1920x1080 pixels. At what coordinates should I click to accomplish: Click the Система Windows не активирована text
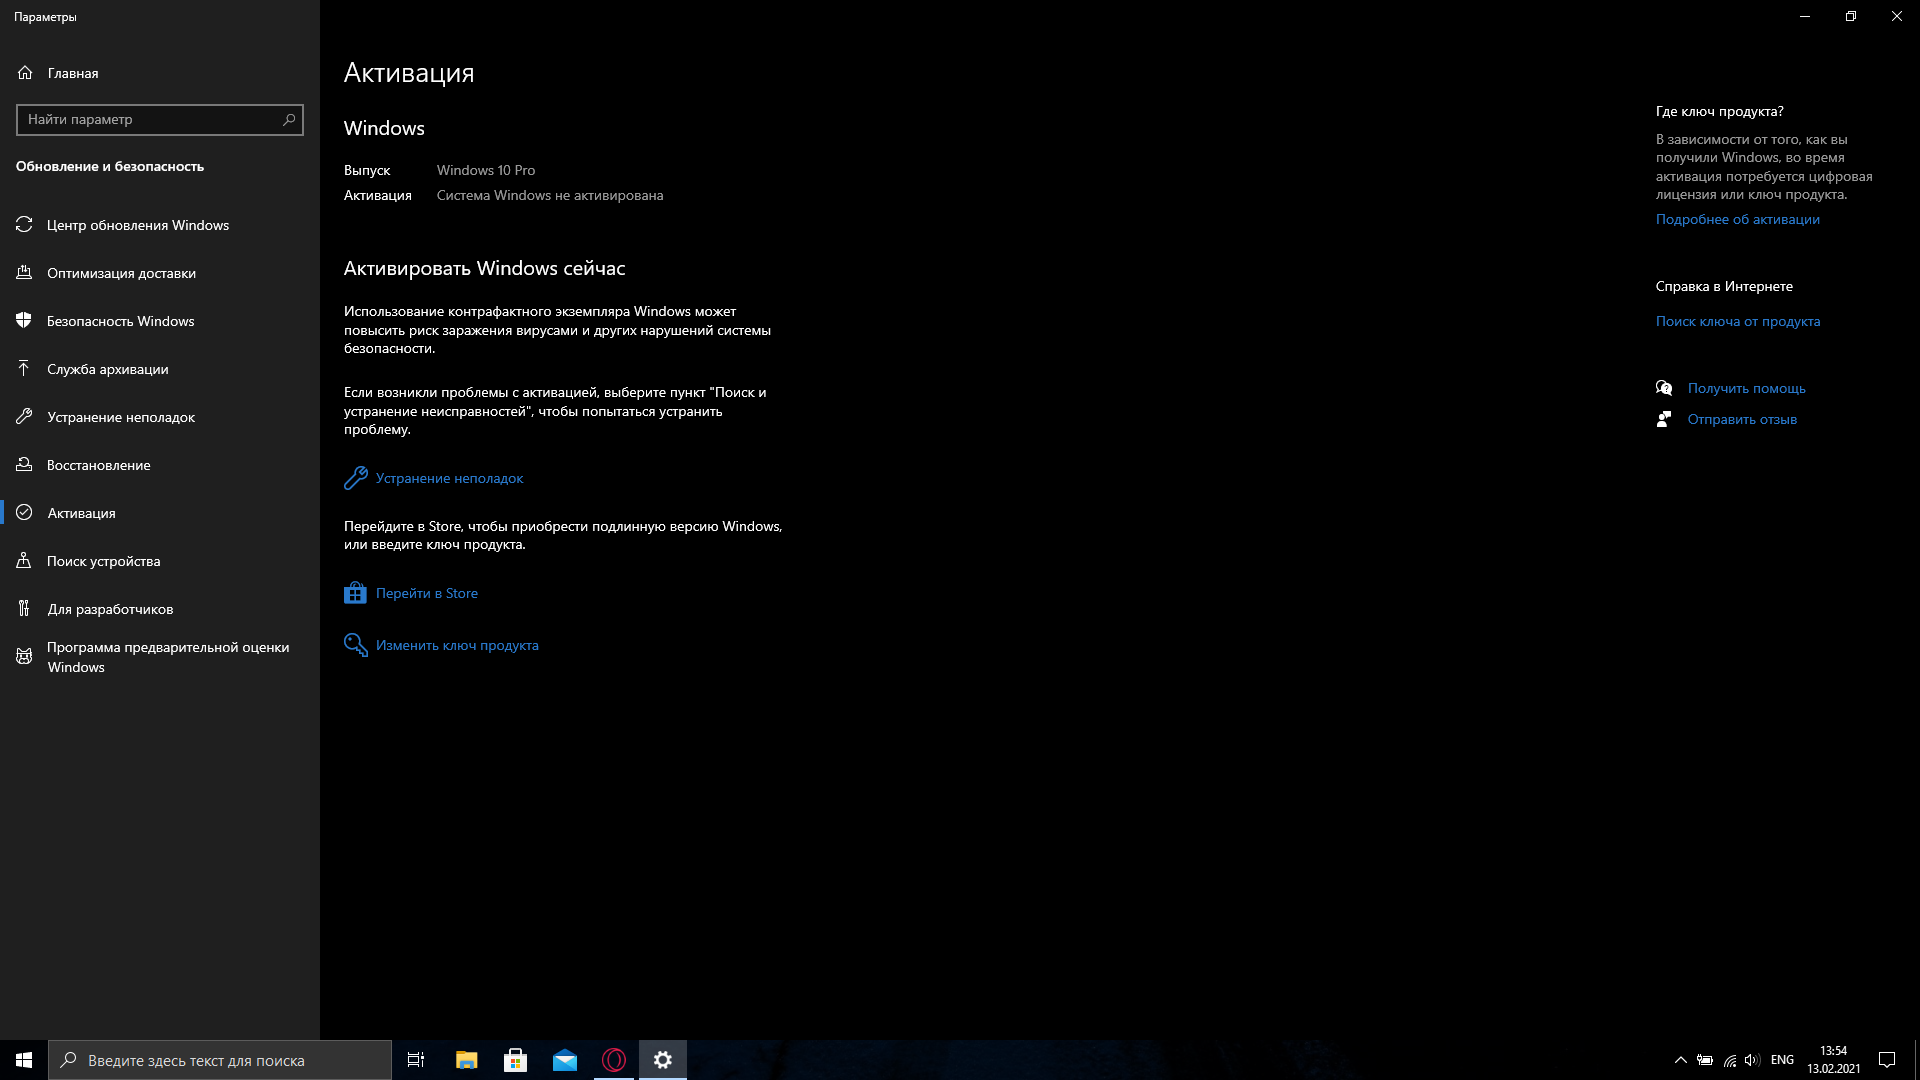(x=550, y=195)
